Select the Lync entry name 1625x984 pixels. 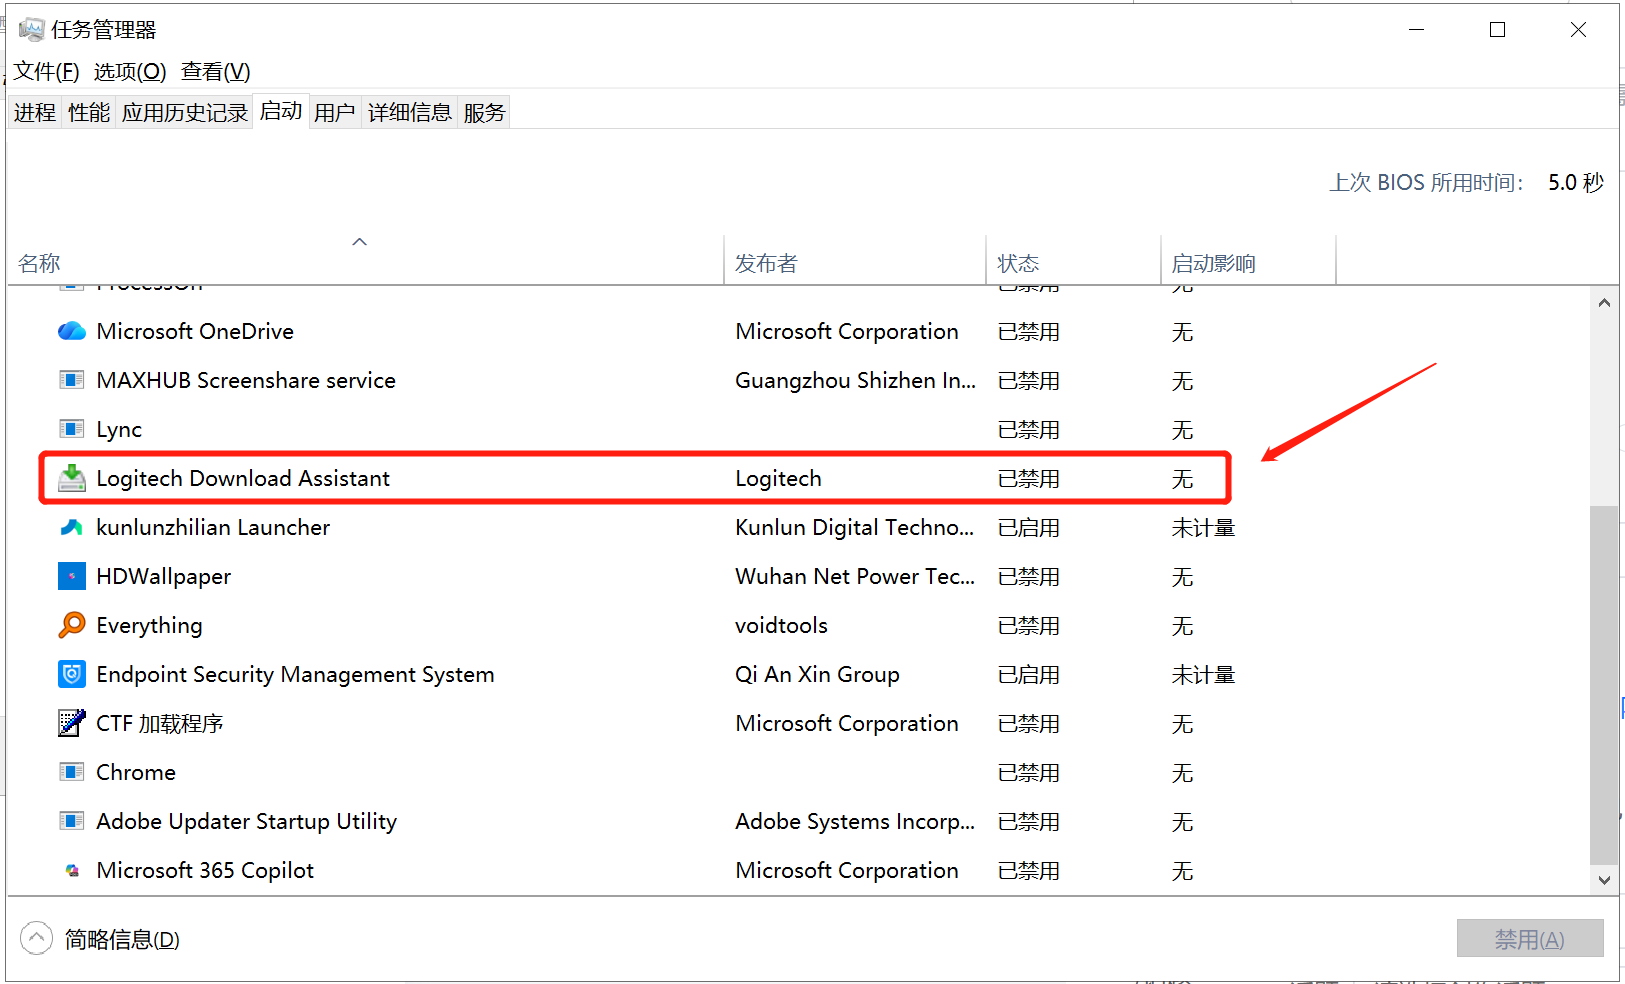pyautogui.click(x=119, y=429)
